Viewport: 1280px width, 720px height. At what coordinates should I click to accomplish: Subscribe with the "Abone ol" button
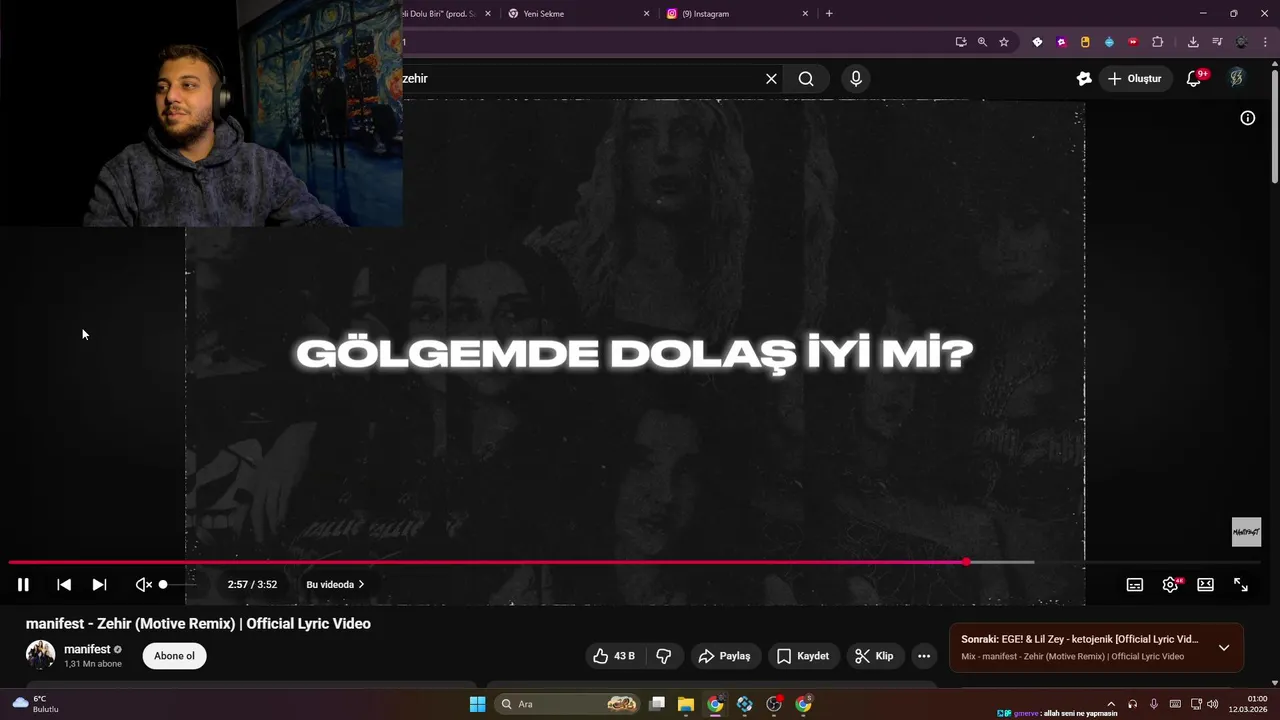[x=174, y=656]
